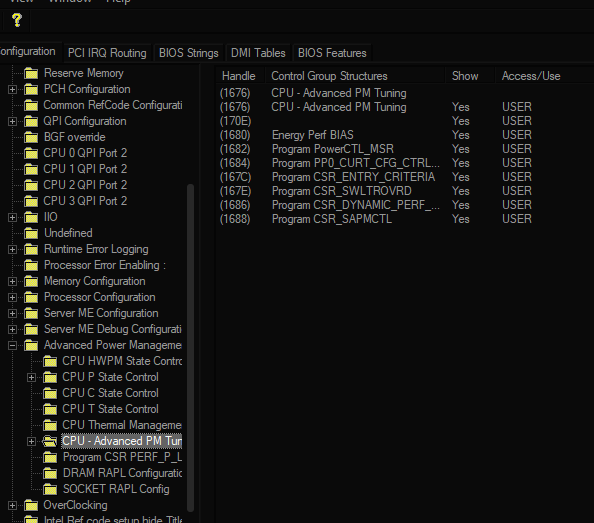Expand the CPU - Advanced PM Tuning node
Image resolution: width=594 pixels, height=523 pixels.
tap(31, 441)
